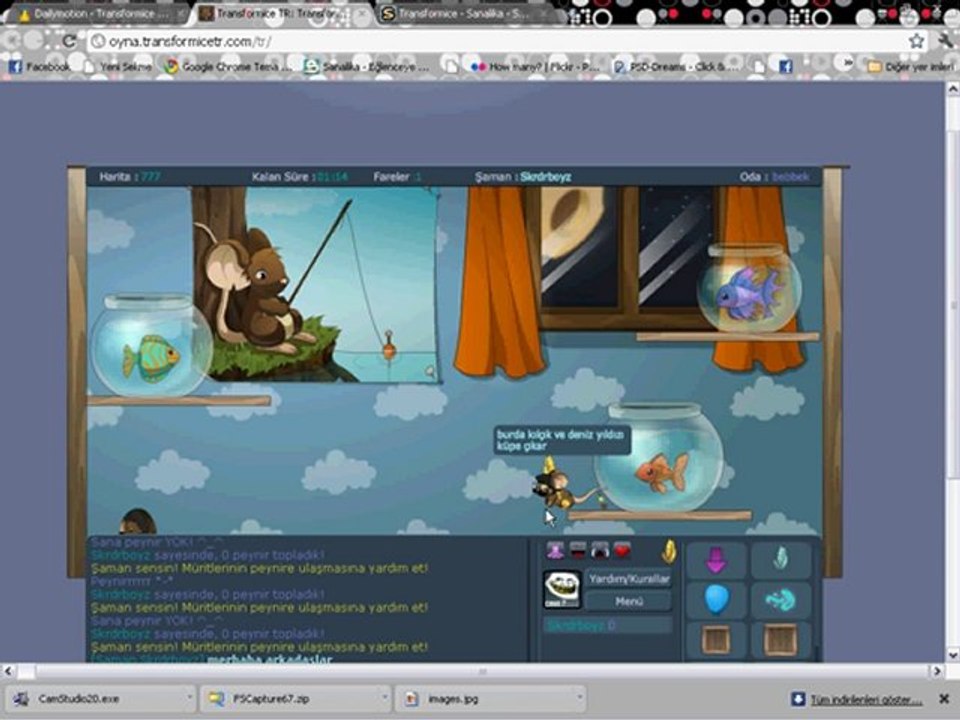Open the Diğer yer imleri bookmarks folder
Viewport: 960px width, 720px height.
[x=910, y=66]
